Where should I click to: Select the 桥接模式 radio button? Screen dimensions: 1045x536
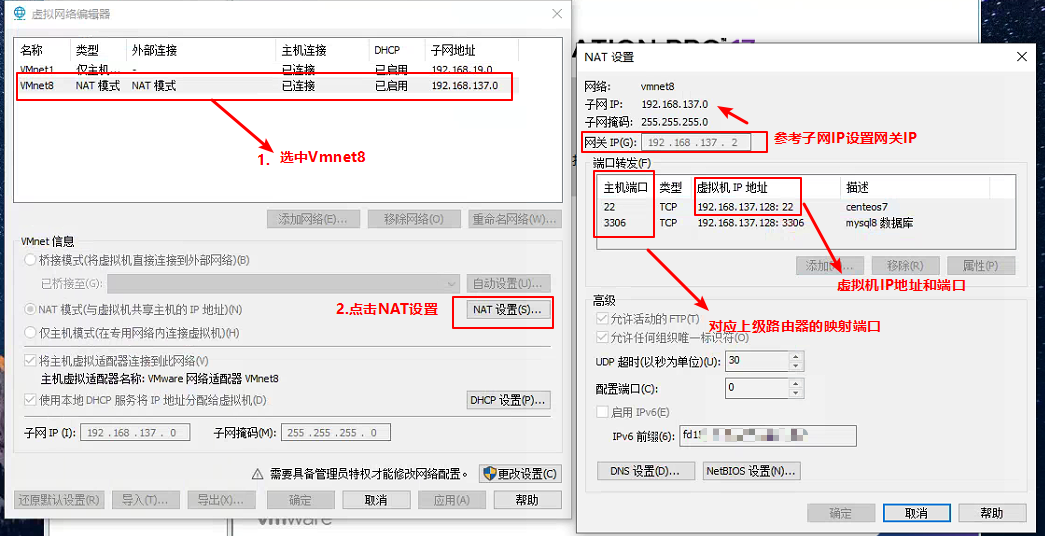30,261
